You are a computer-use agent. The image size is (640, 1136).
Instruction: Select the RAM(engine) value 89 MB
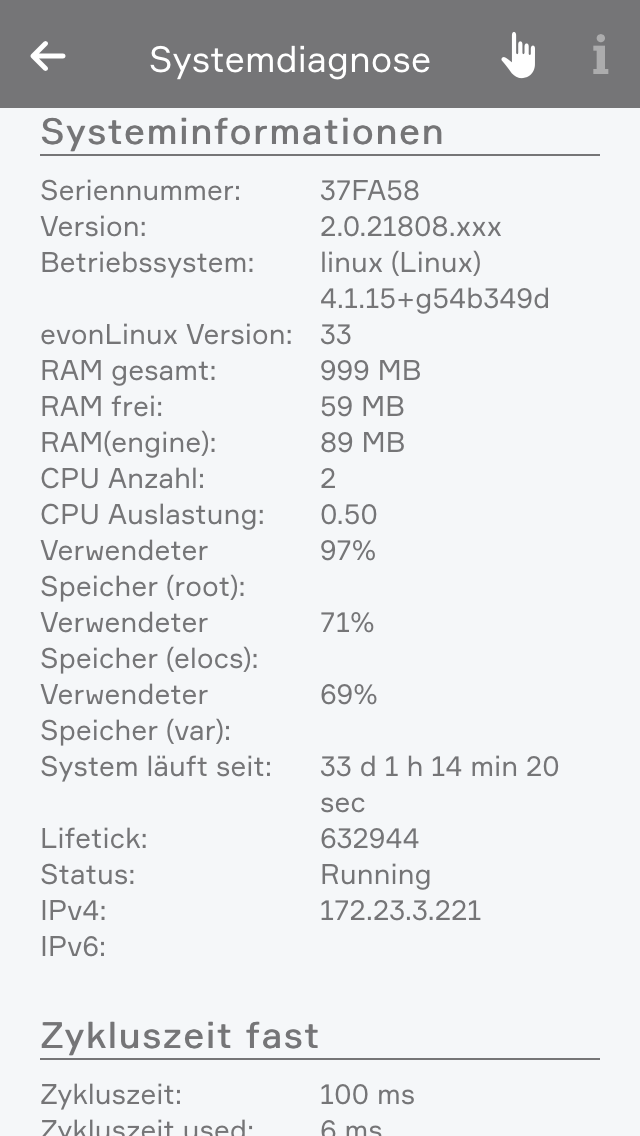pos(362,443)
